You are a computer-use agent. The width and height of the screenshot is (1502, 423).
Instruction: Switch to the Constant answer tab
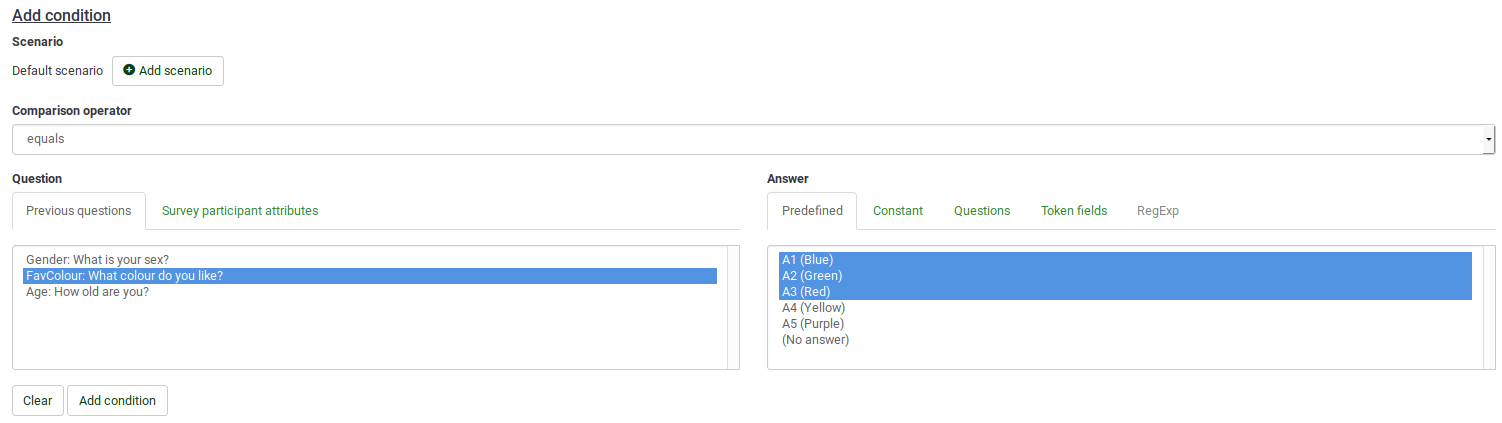(x=898, y=211)
